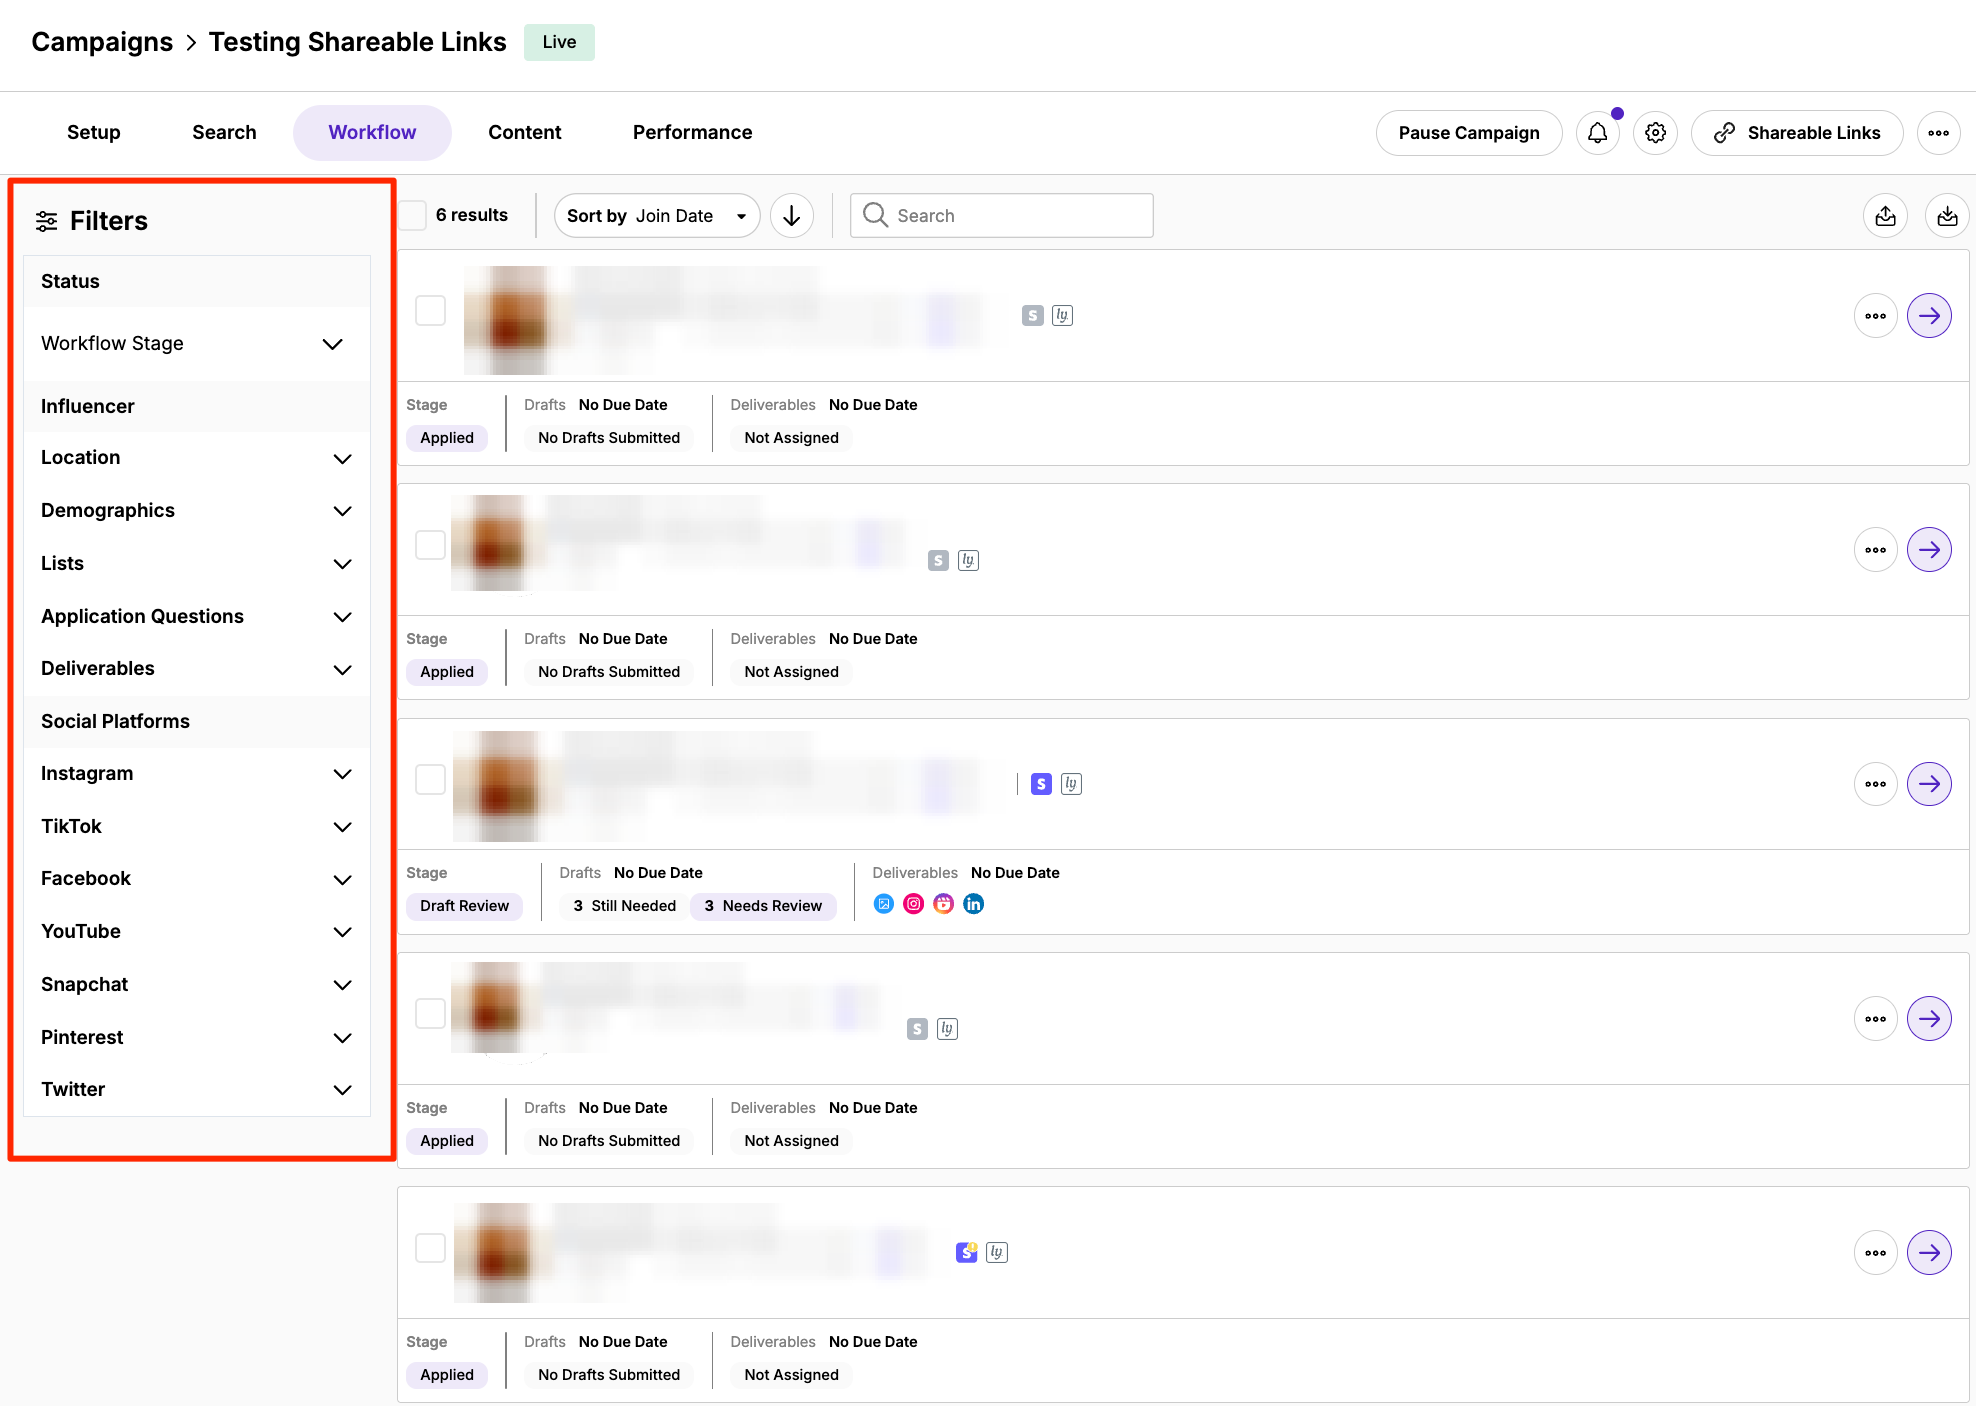Expand the Facebook filter
Screen dimensions: 1976x1406
point(197,879)
